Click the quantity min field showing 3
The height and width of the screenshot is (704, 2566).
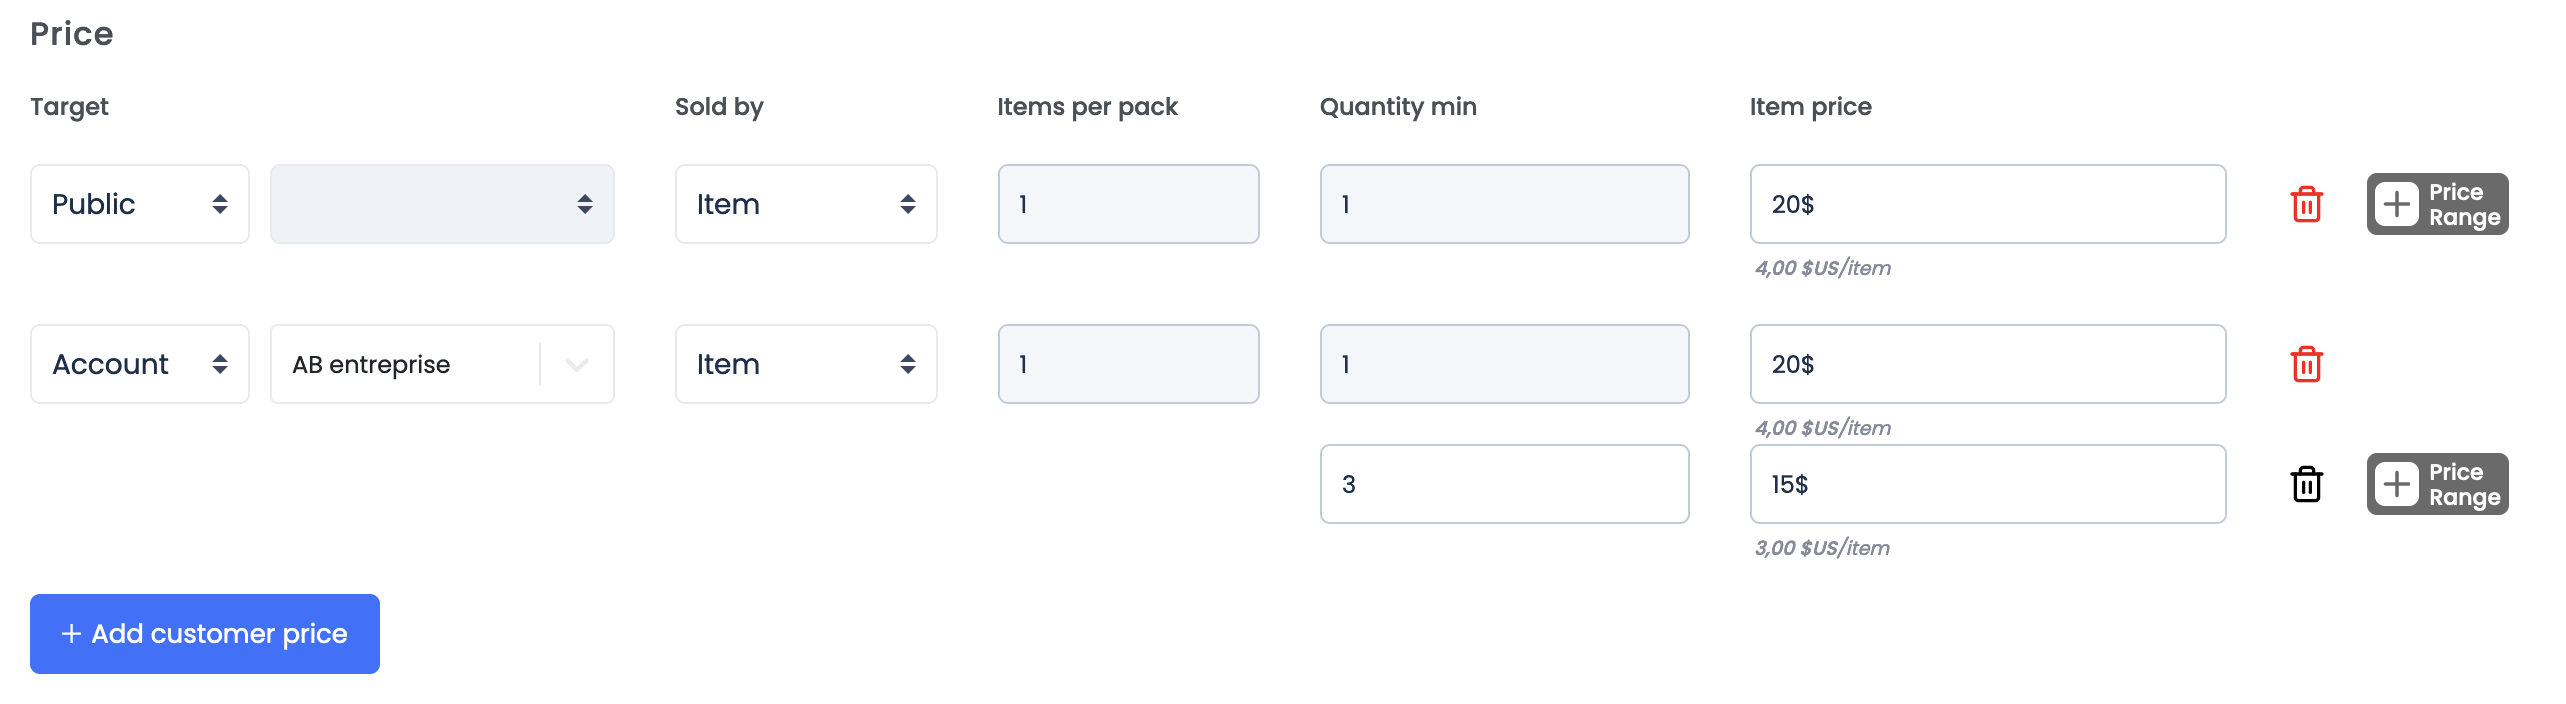tap(1504, 484)
